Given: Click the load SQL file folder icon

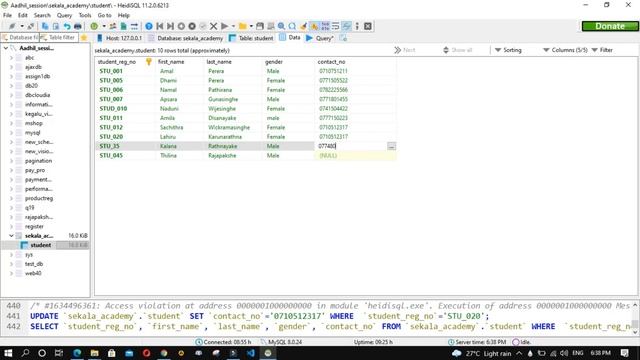Looking at the screenshot, I should 242,26.
